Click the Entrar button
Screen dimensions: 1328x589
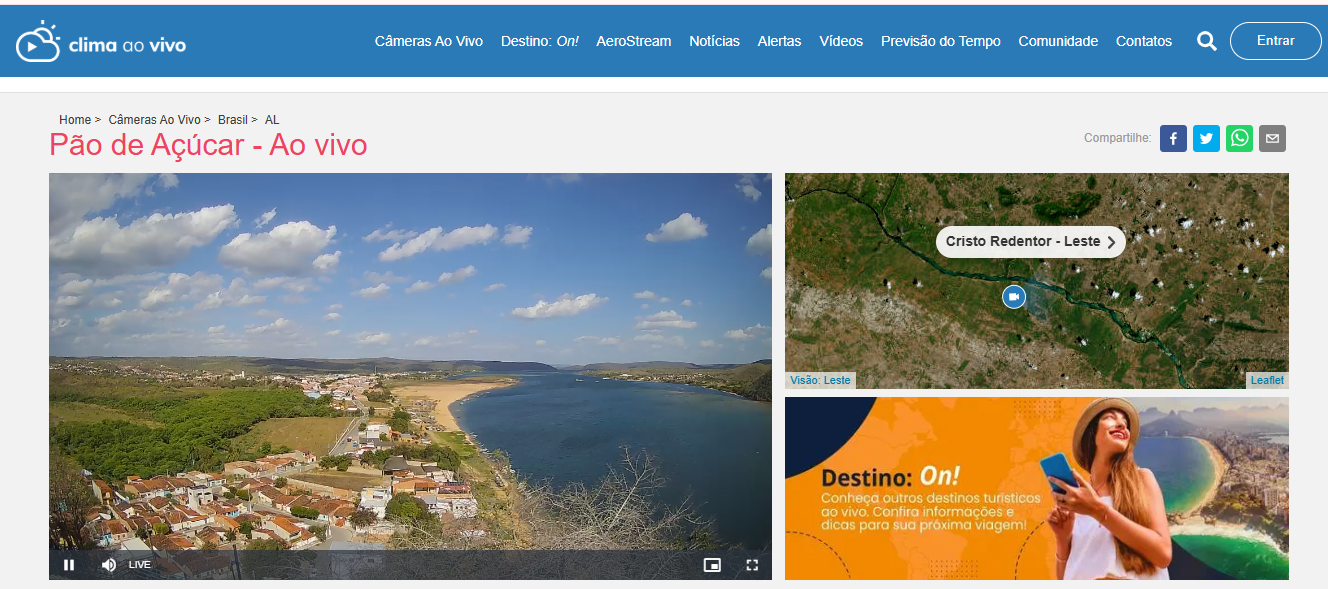[1275, 40]
